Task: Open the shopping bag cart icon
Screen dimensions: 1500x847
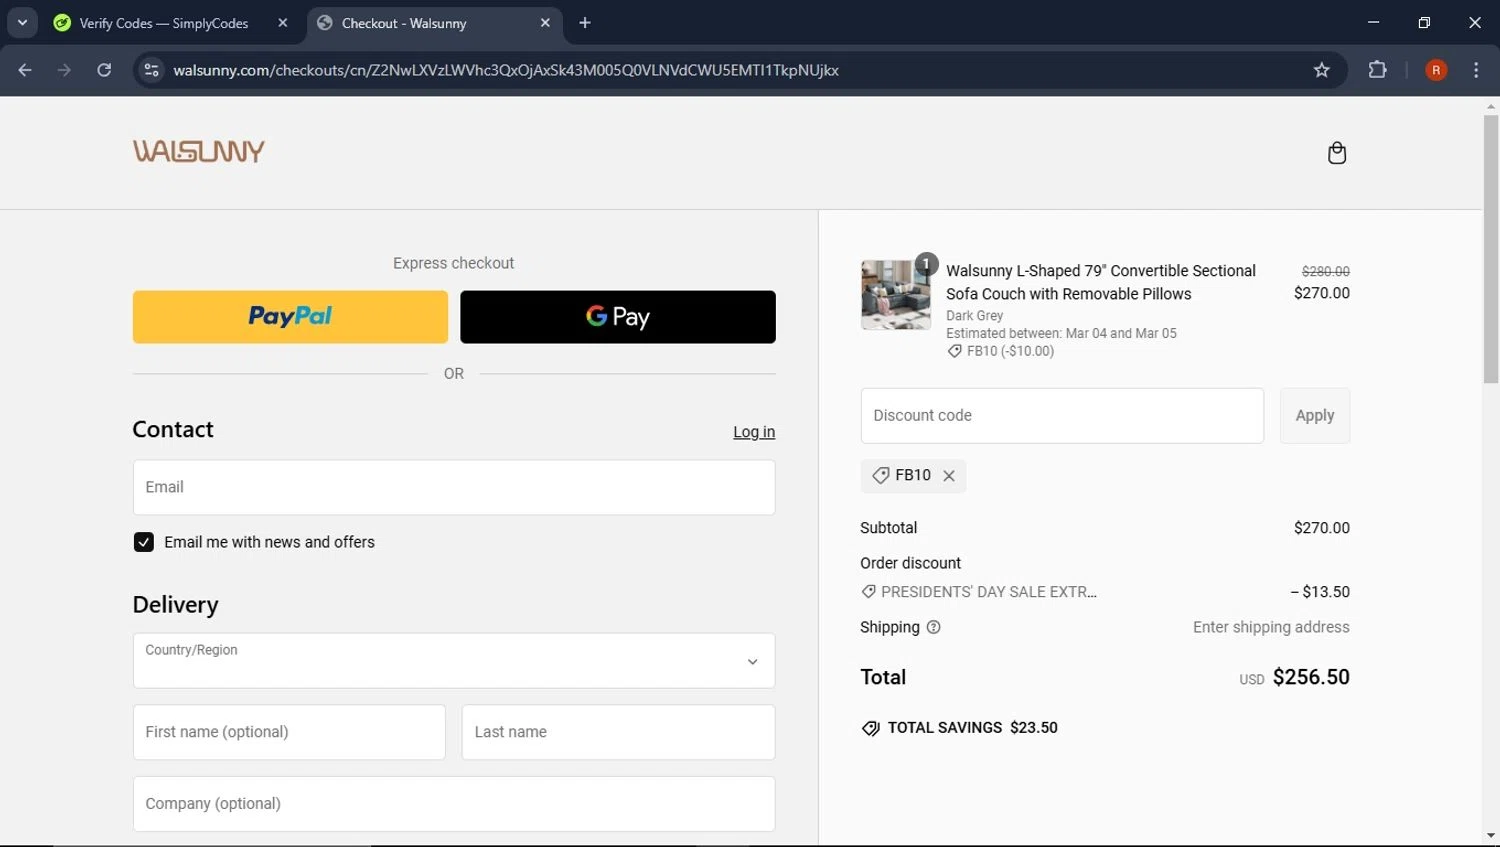Action: click(x=1337, y=153)
